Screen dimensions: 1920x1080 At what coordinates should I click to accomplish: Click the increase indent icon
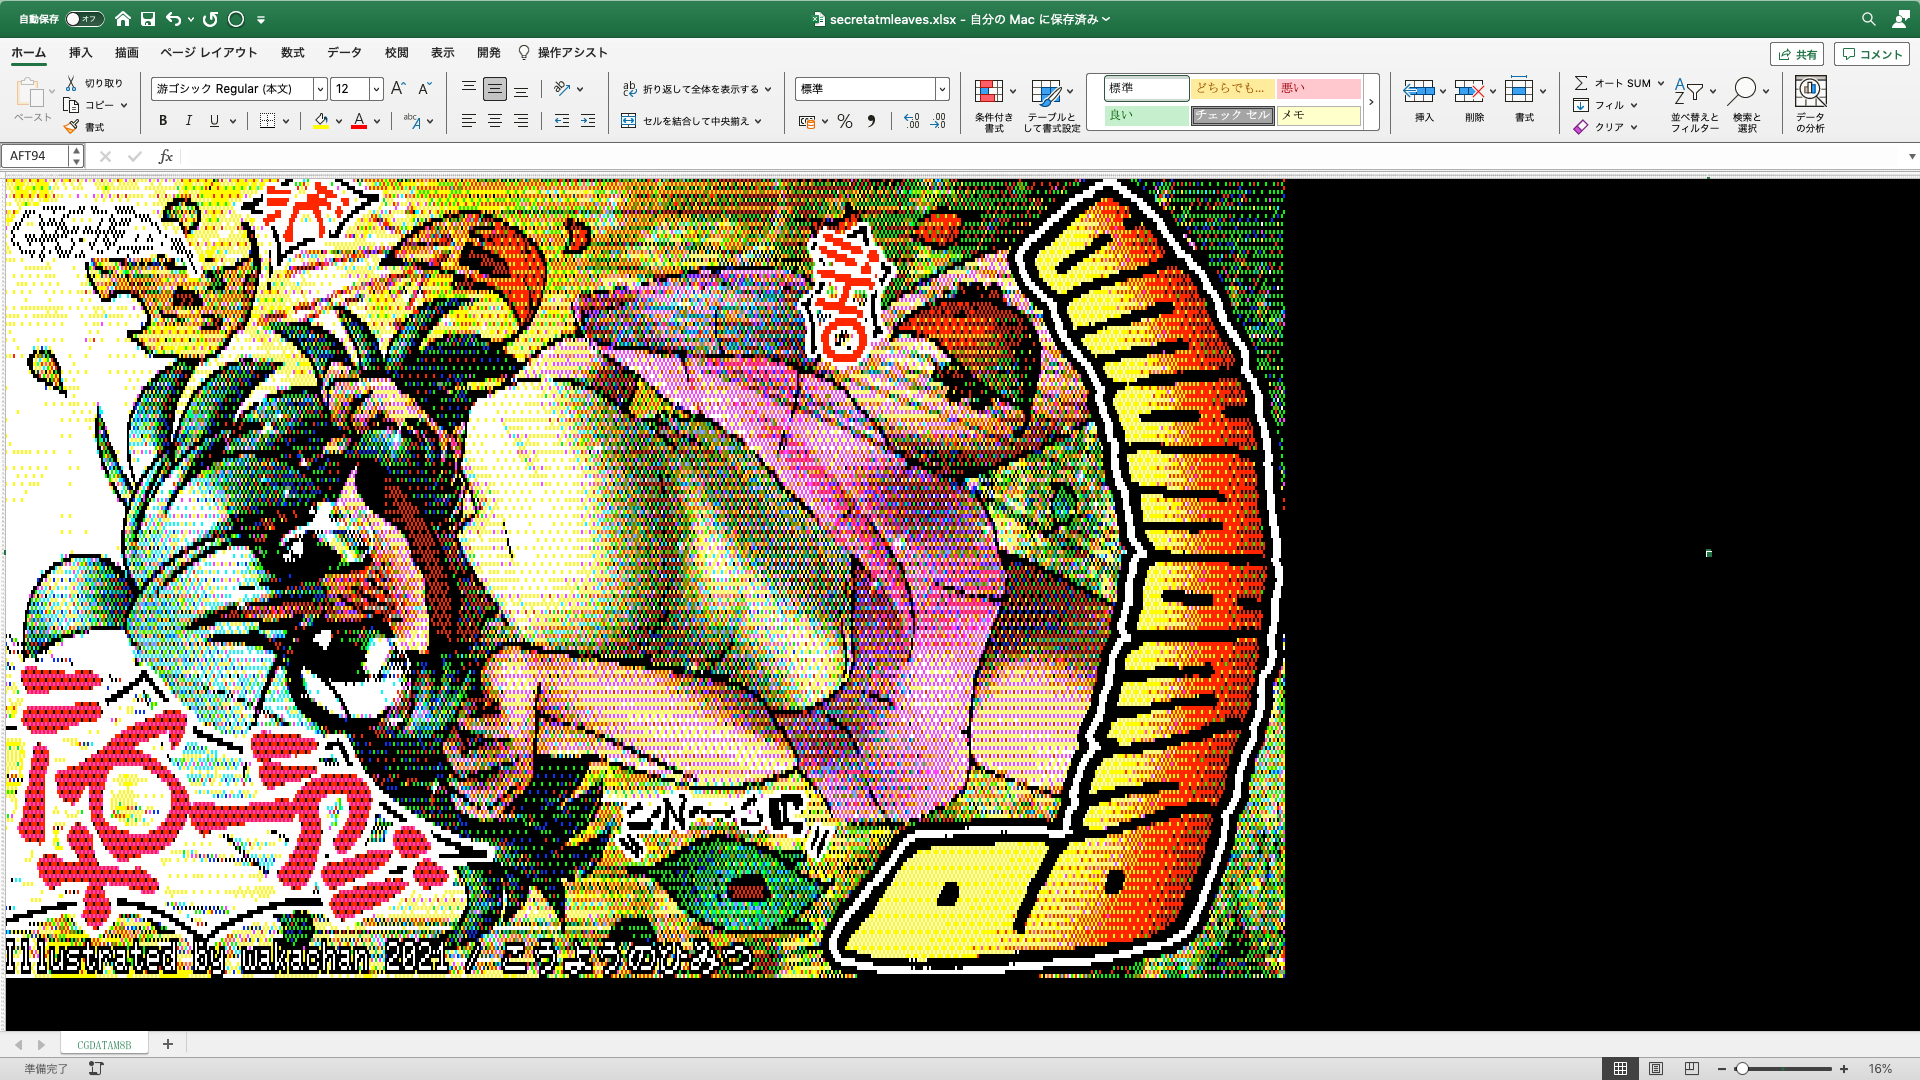coord(588,121)
